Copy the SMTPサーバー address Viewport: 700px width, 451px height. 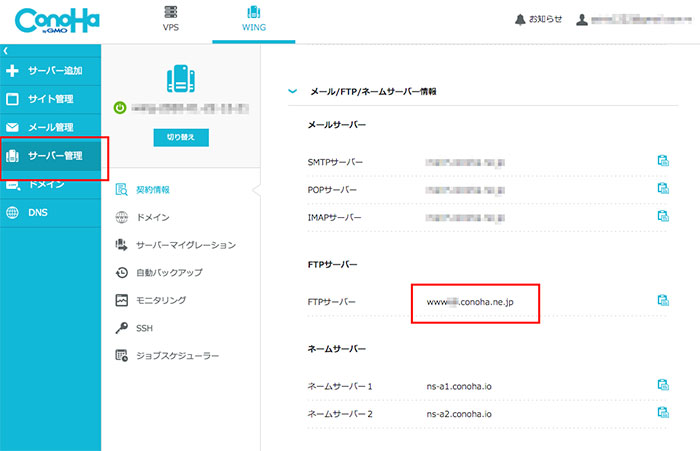(663, 161)
